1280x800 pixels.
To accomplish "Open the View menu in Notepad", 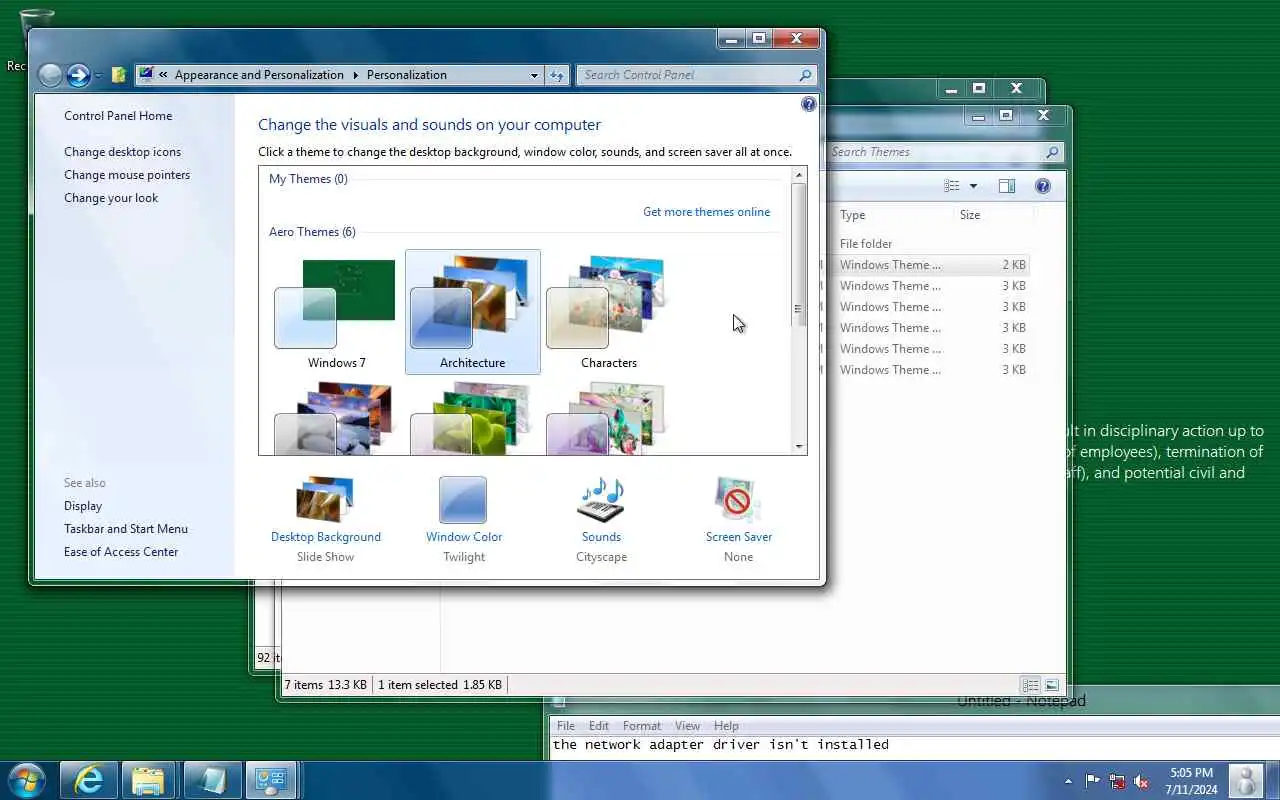I will coord(687,726).
